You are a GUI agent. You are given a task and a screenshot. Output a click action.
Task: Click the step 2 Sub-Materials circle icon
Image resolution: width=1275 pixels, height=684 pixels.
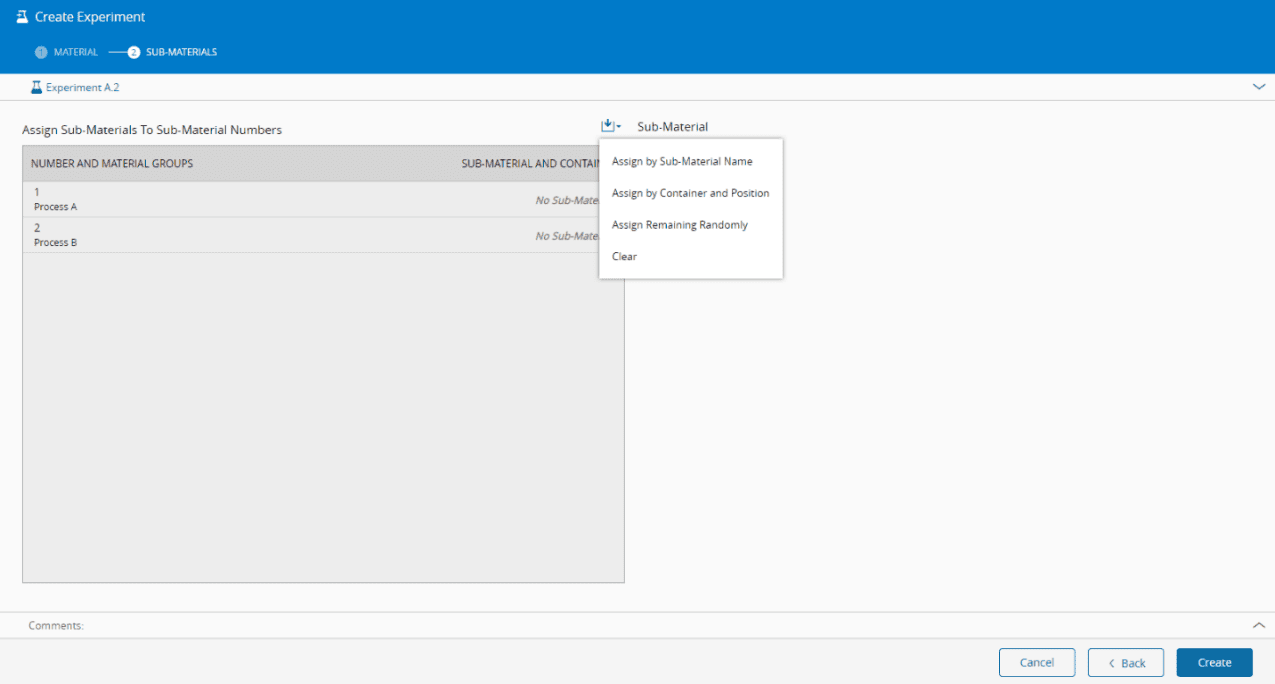(134, 52)
